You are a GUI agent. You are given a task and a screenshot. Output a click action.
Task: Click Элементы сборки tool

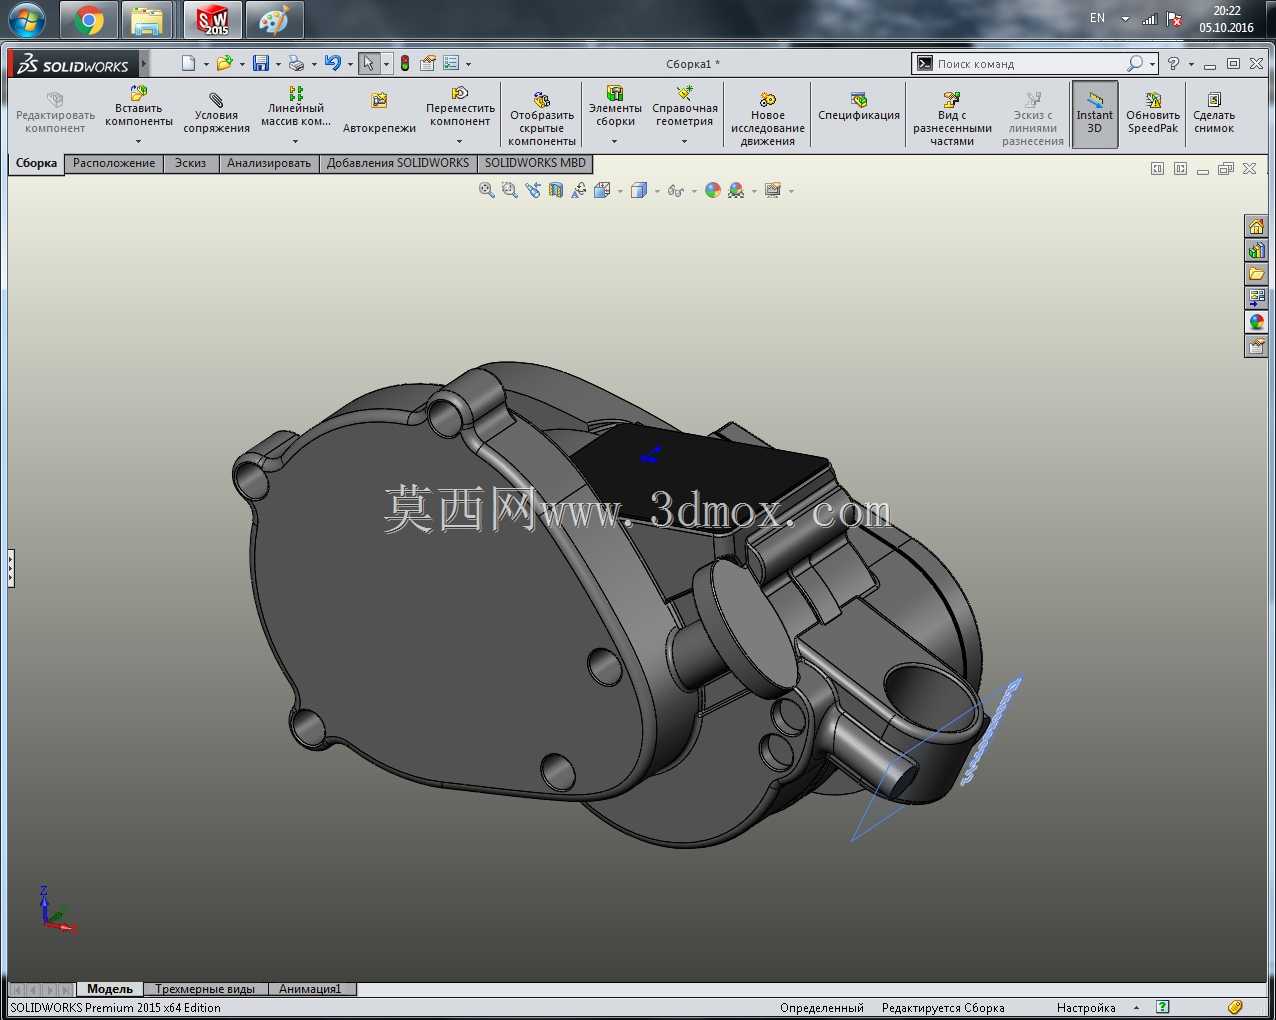[x=615, y=108]
